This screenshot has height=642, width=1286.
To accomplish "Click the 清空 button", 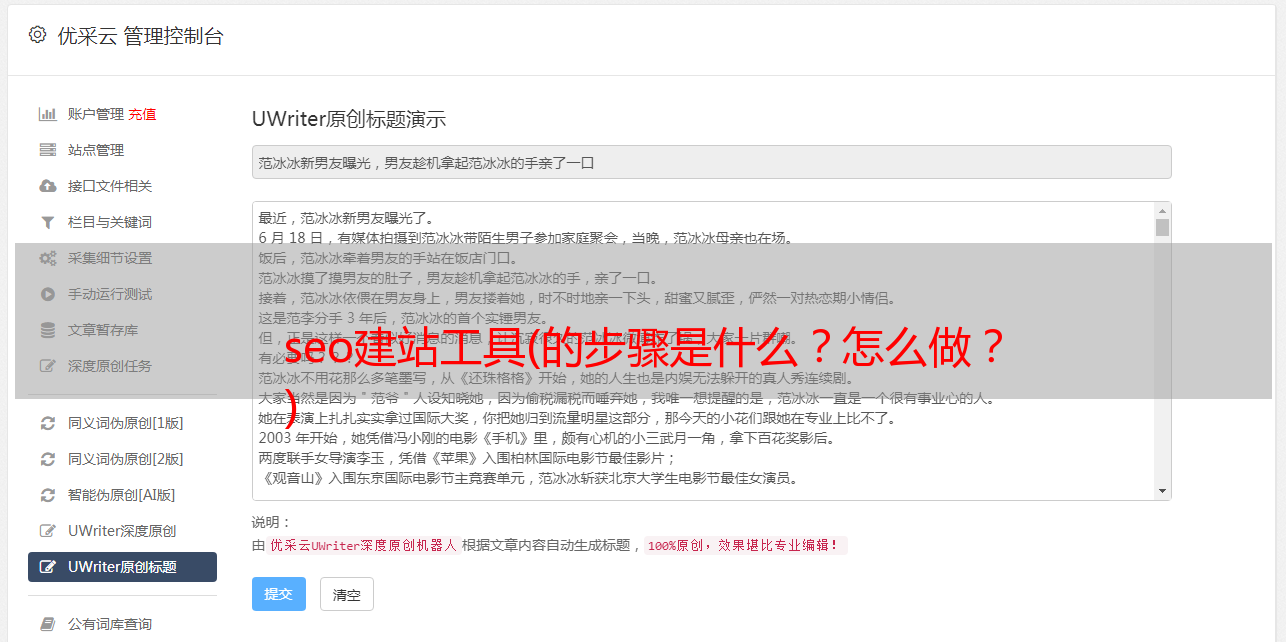I will (x=347, y=594).
